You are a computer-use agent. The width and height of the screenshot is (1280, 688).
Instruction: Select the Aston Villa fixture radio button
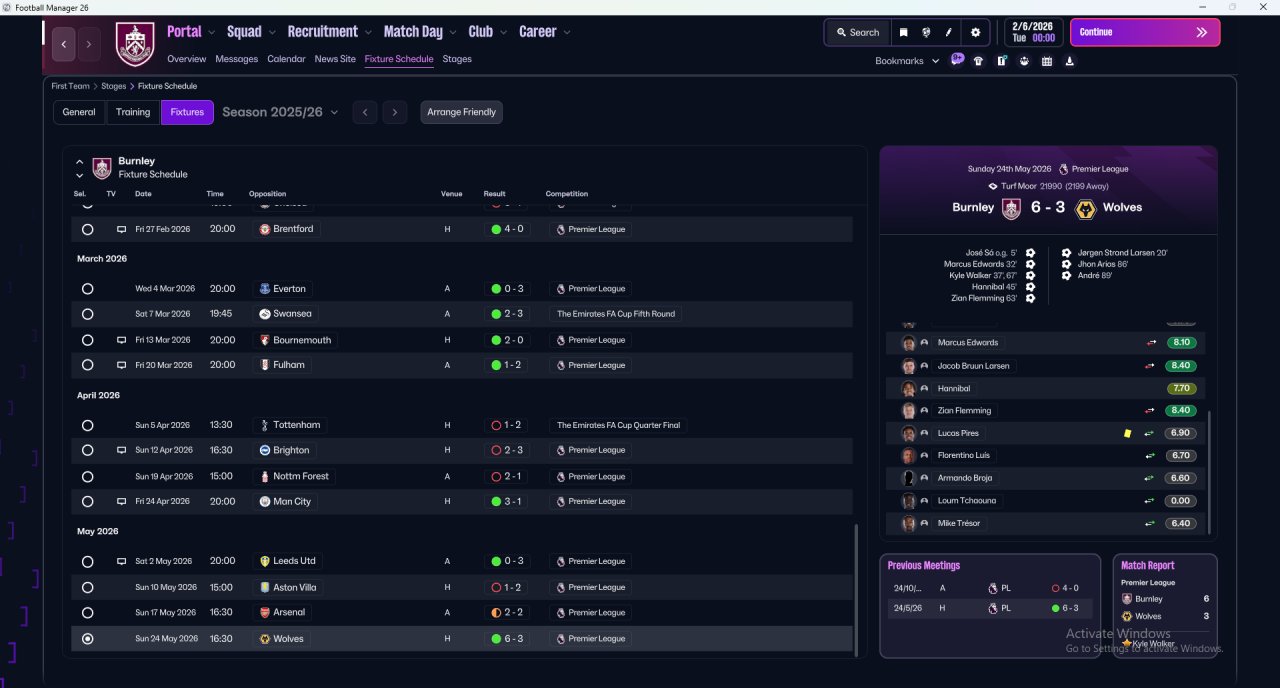(88, 587)
